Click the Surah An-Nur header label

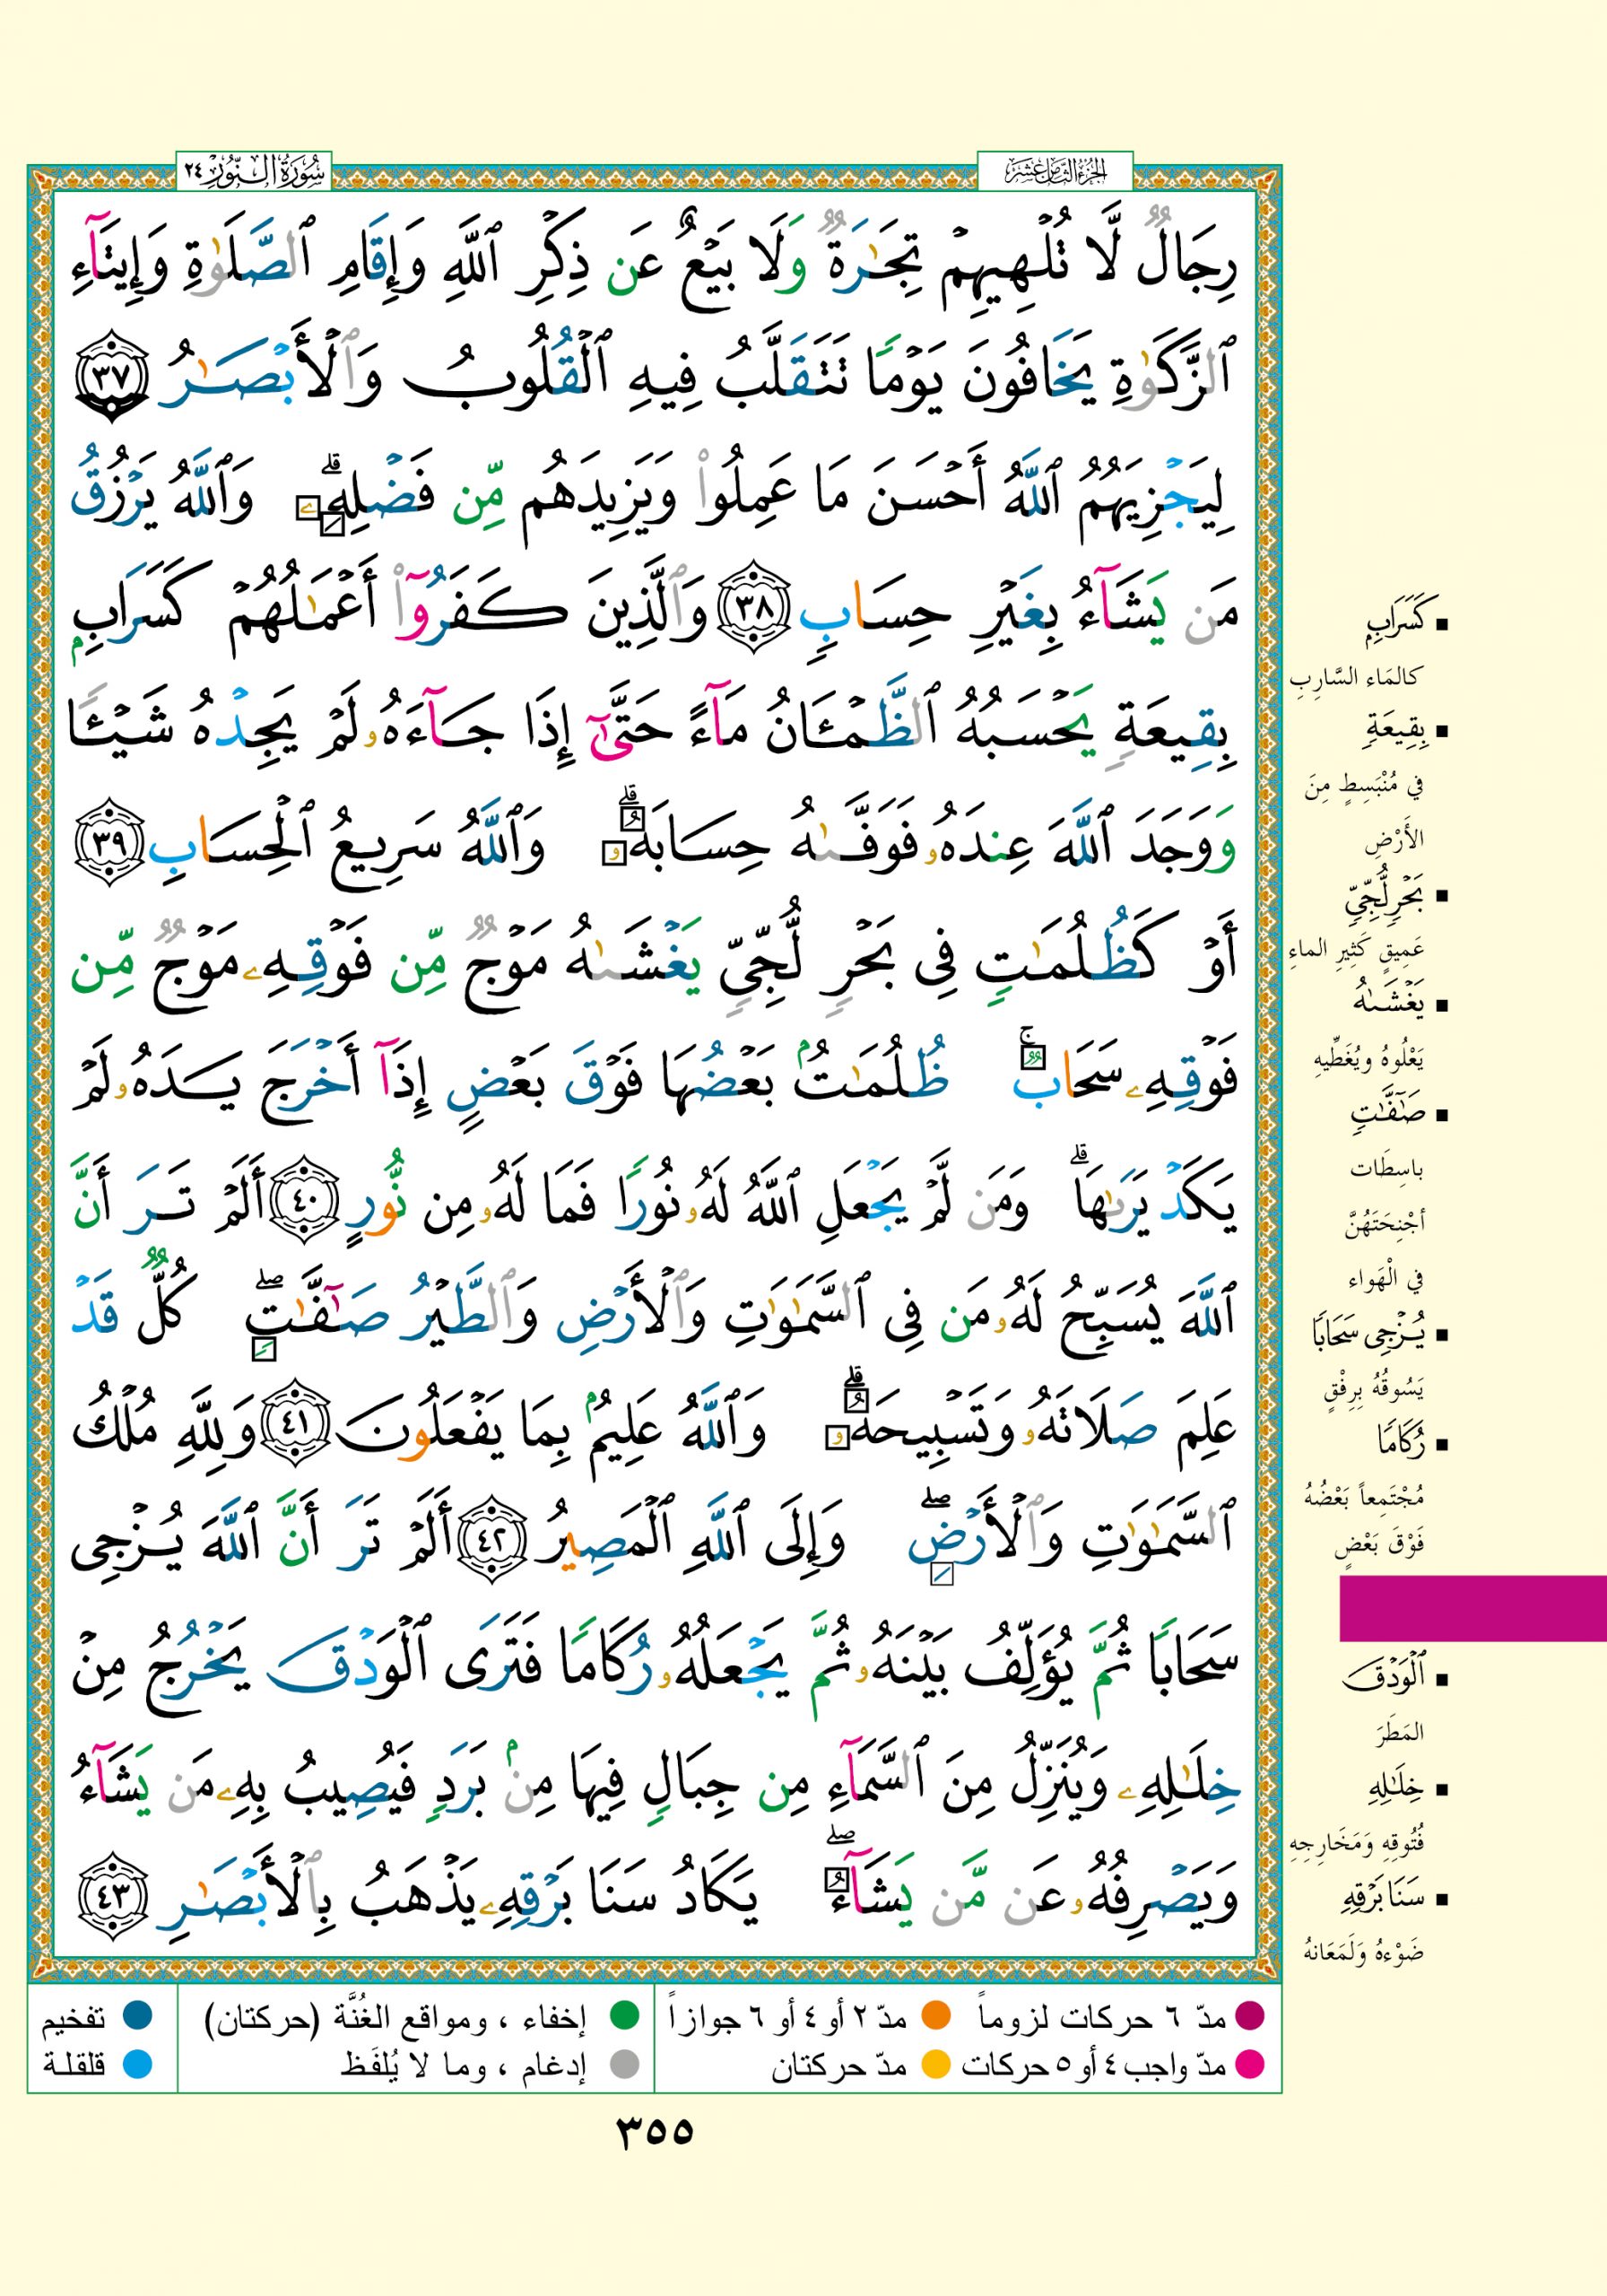[254, 172]
